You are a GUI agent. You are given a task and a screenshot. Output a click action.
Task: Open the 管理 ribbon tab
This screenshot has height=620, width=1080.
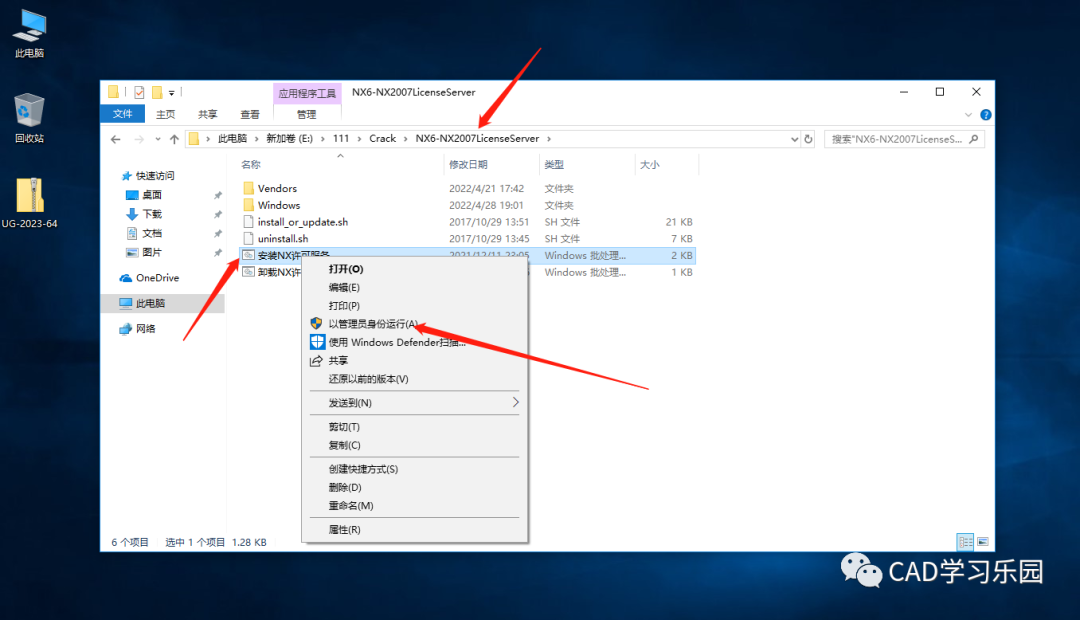(x=307, y=114)
